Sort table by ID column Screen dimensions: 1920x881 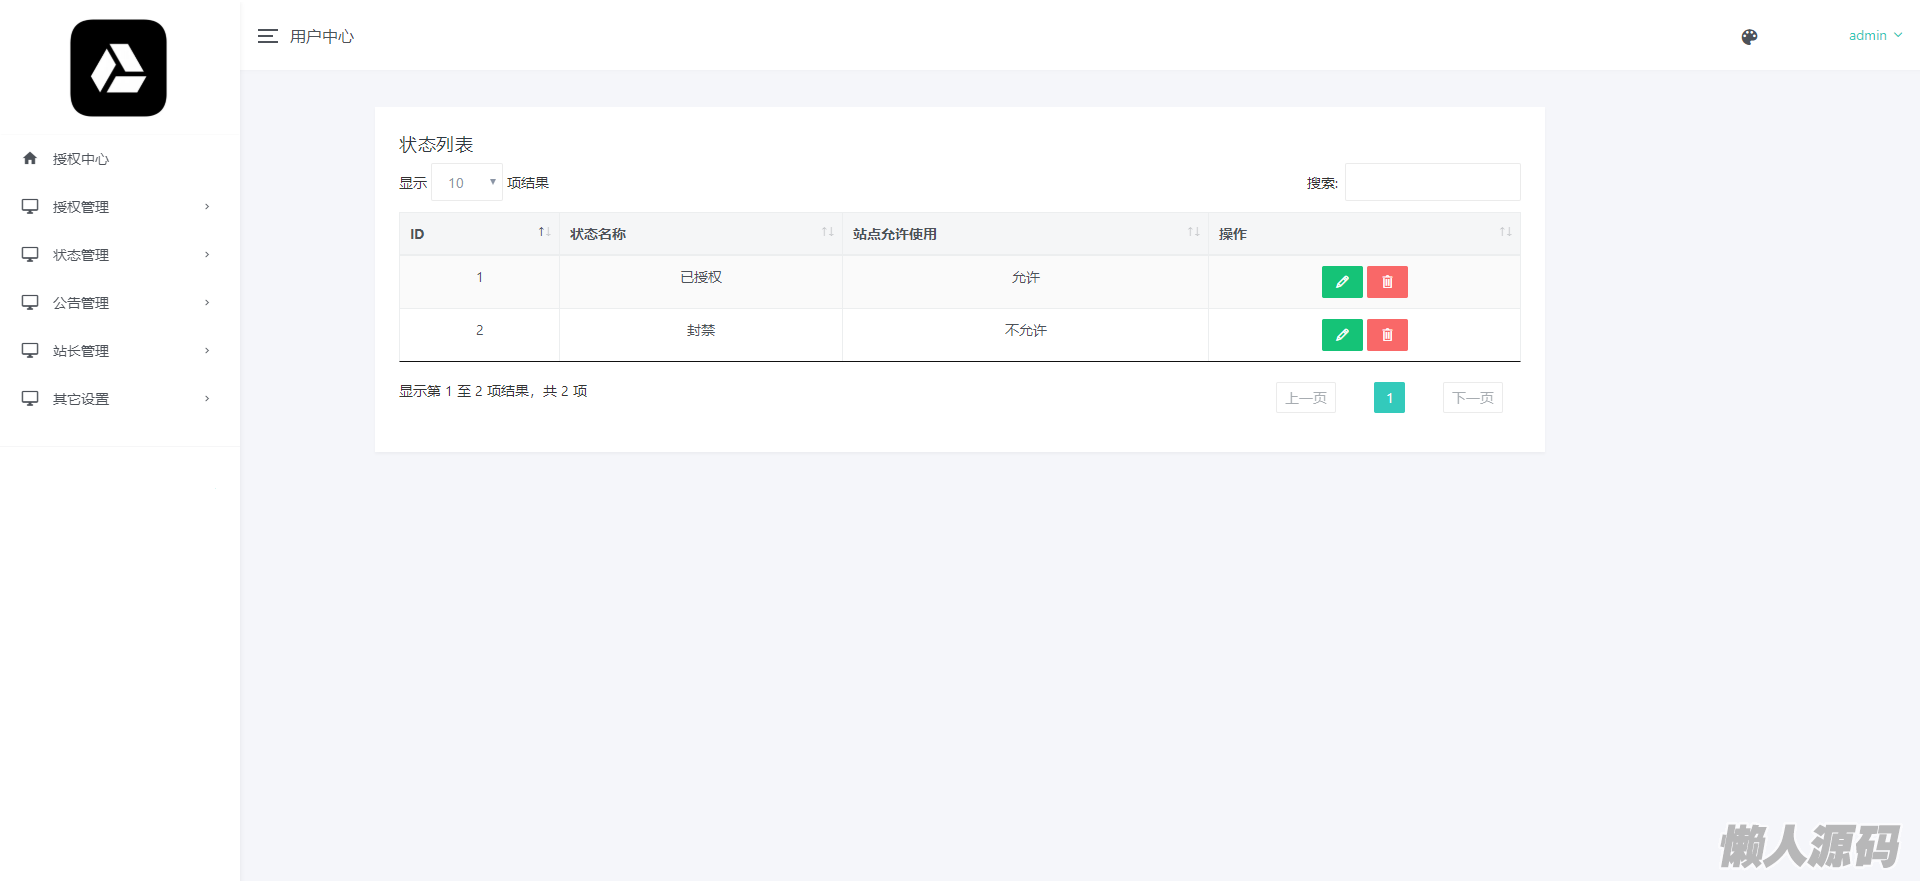(478, 234)
